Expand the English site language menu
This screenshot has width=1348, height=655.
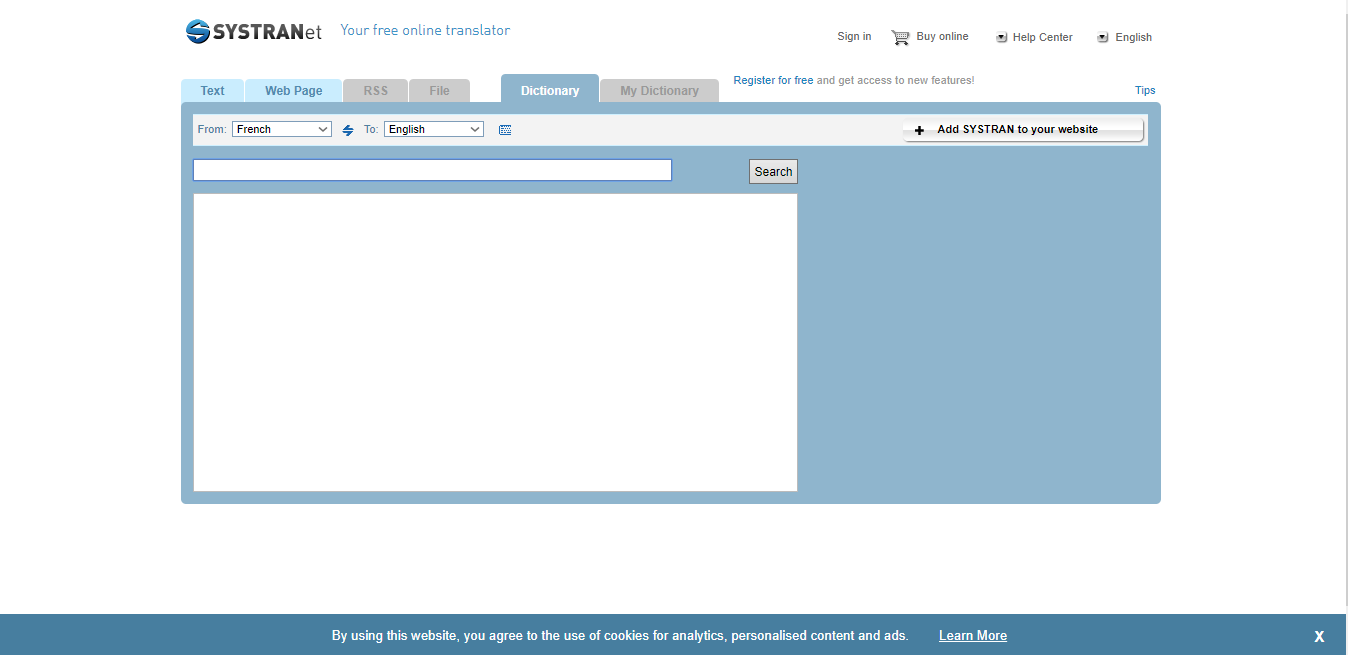1124,37
